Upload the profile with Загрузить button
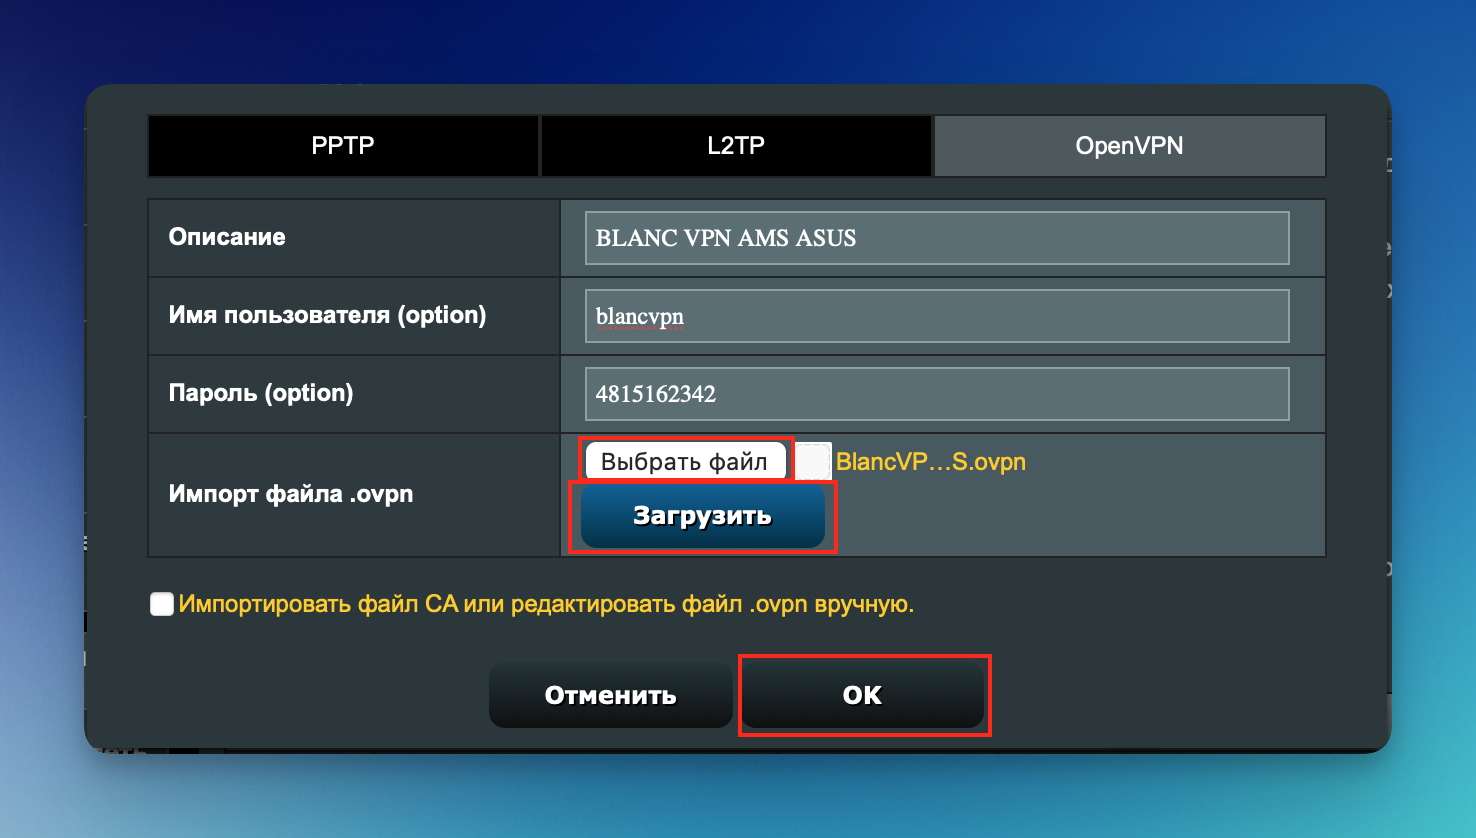The height and width of the screenshot is (838, 1476). pyautogui.click(x=702, y=516)
